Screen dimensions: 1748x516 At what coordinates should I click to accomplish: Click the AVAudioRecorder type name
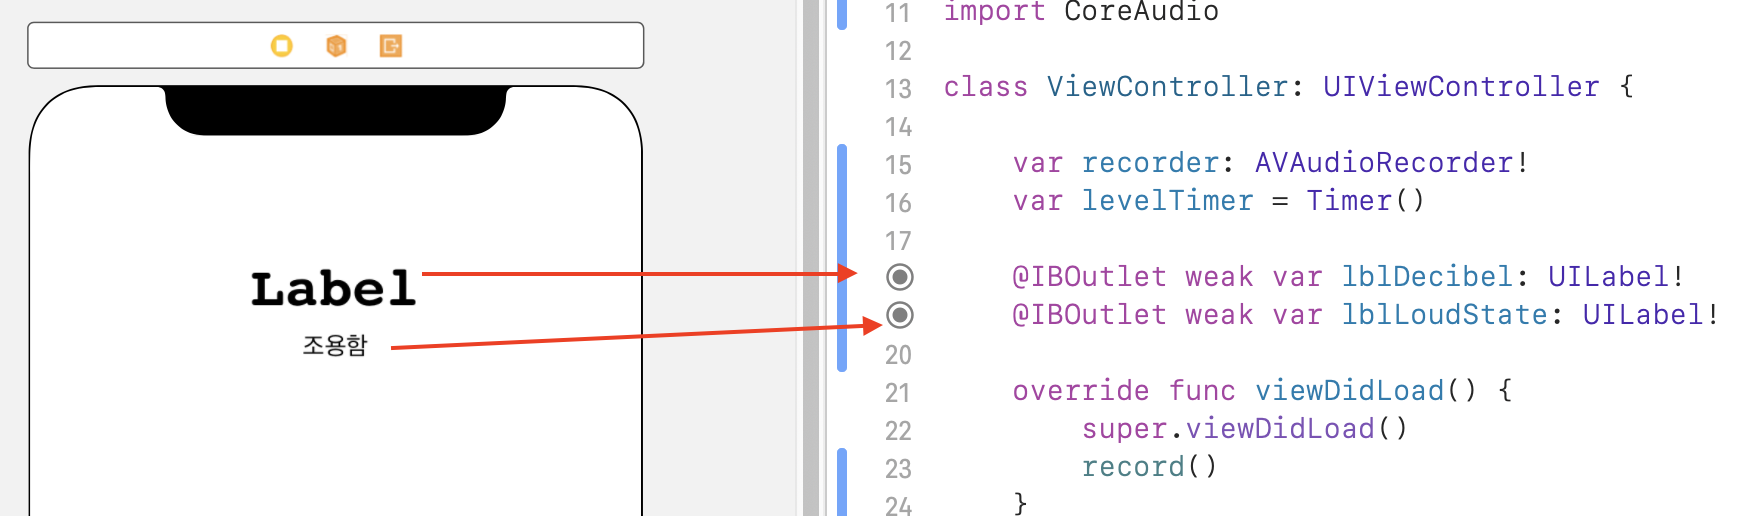pos(1384,163)
